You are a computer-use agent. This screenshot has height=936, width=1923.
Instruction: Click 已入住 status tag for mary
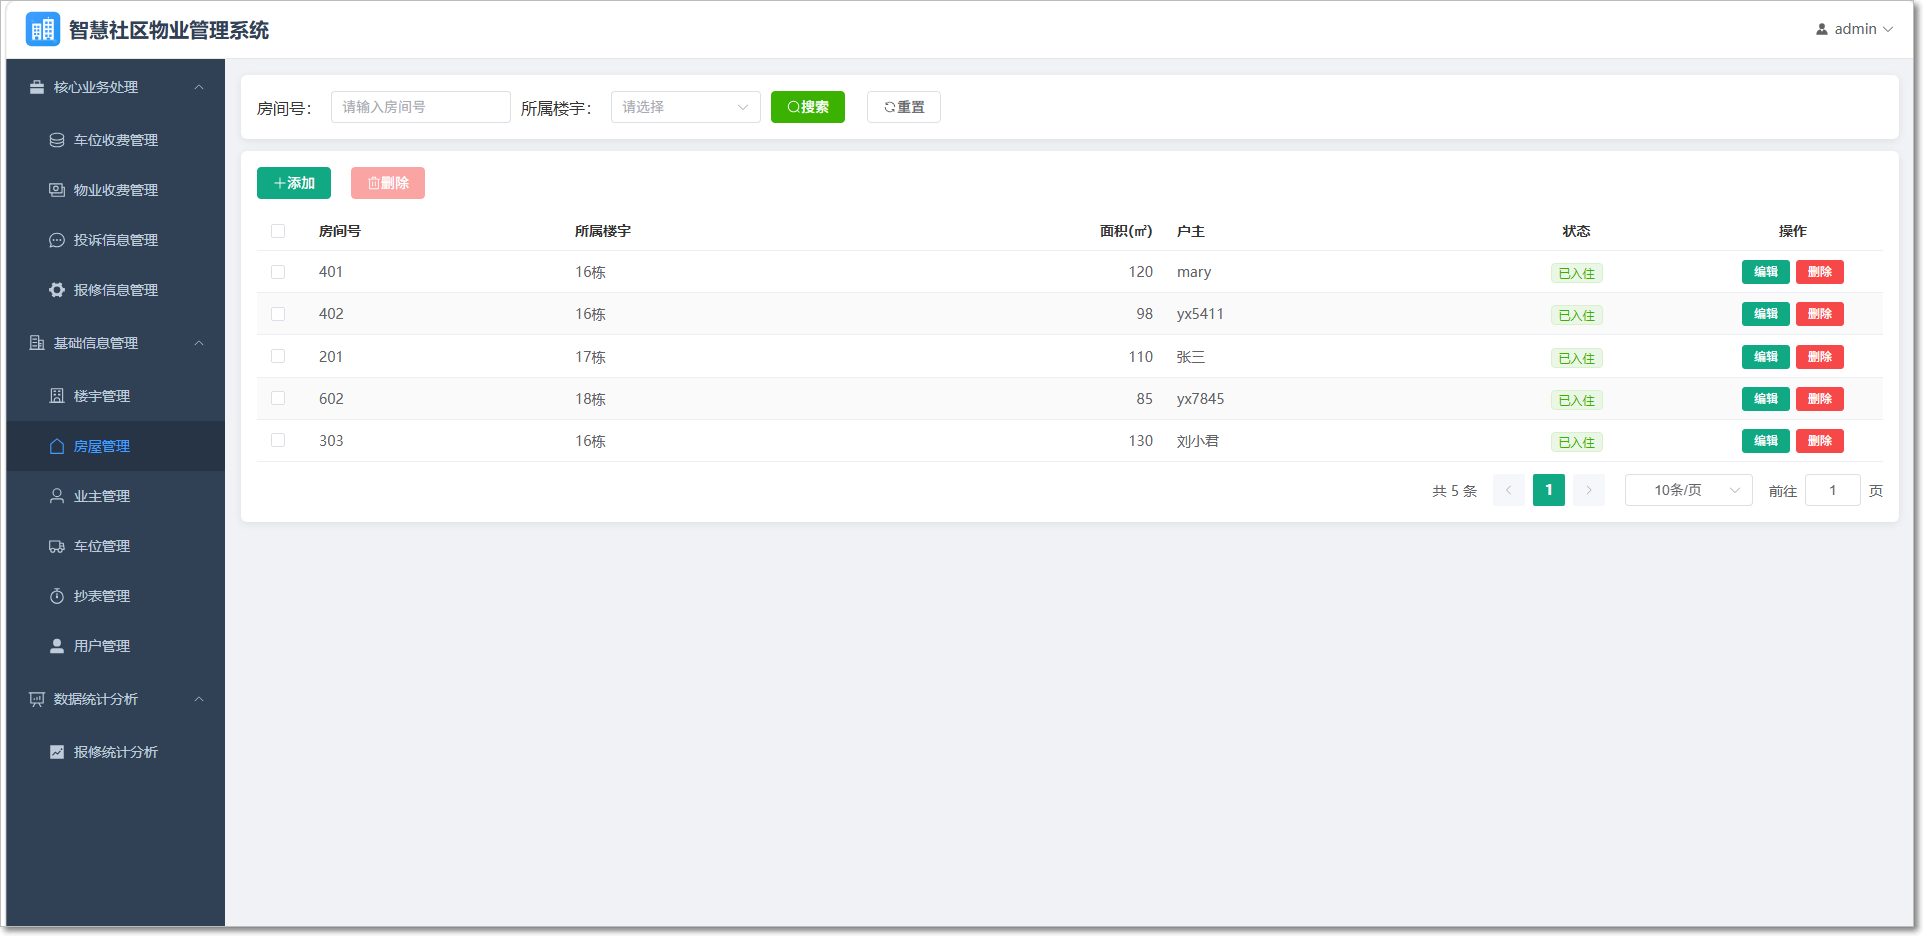pos(1577,273)
